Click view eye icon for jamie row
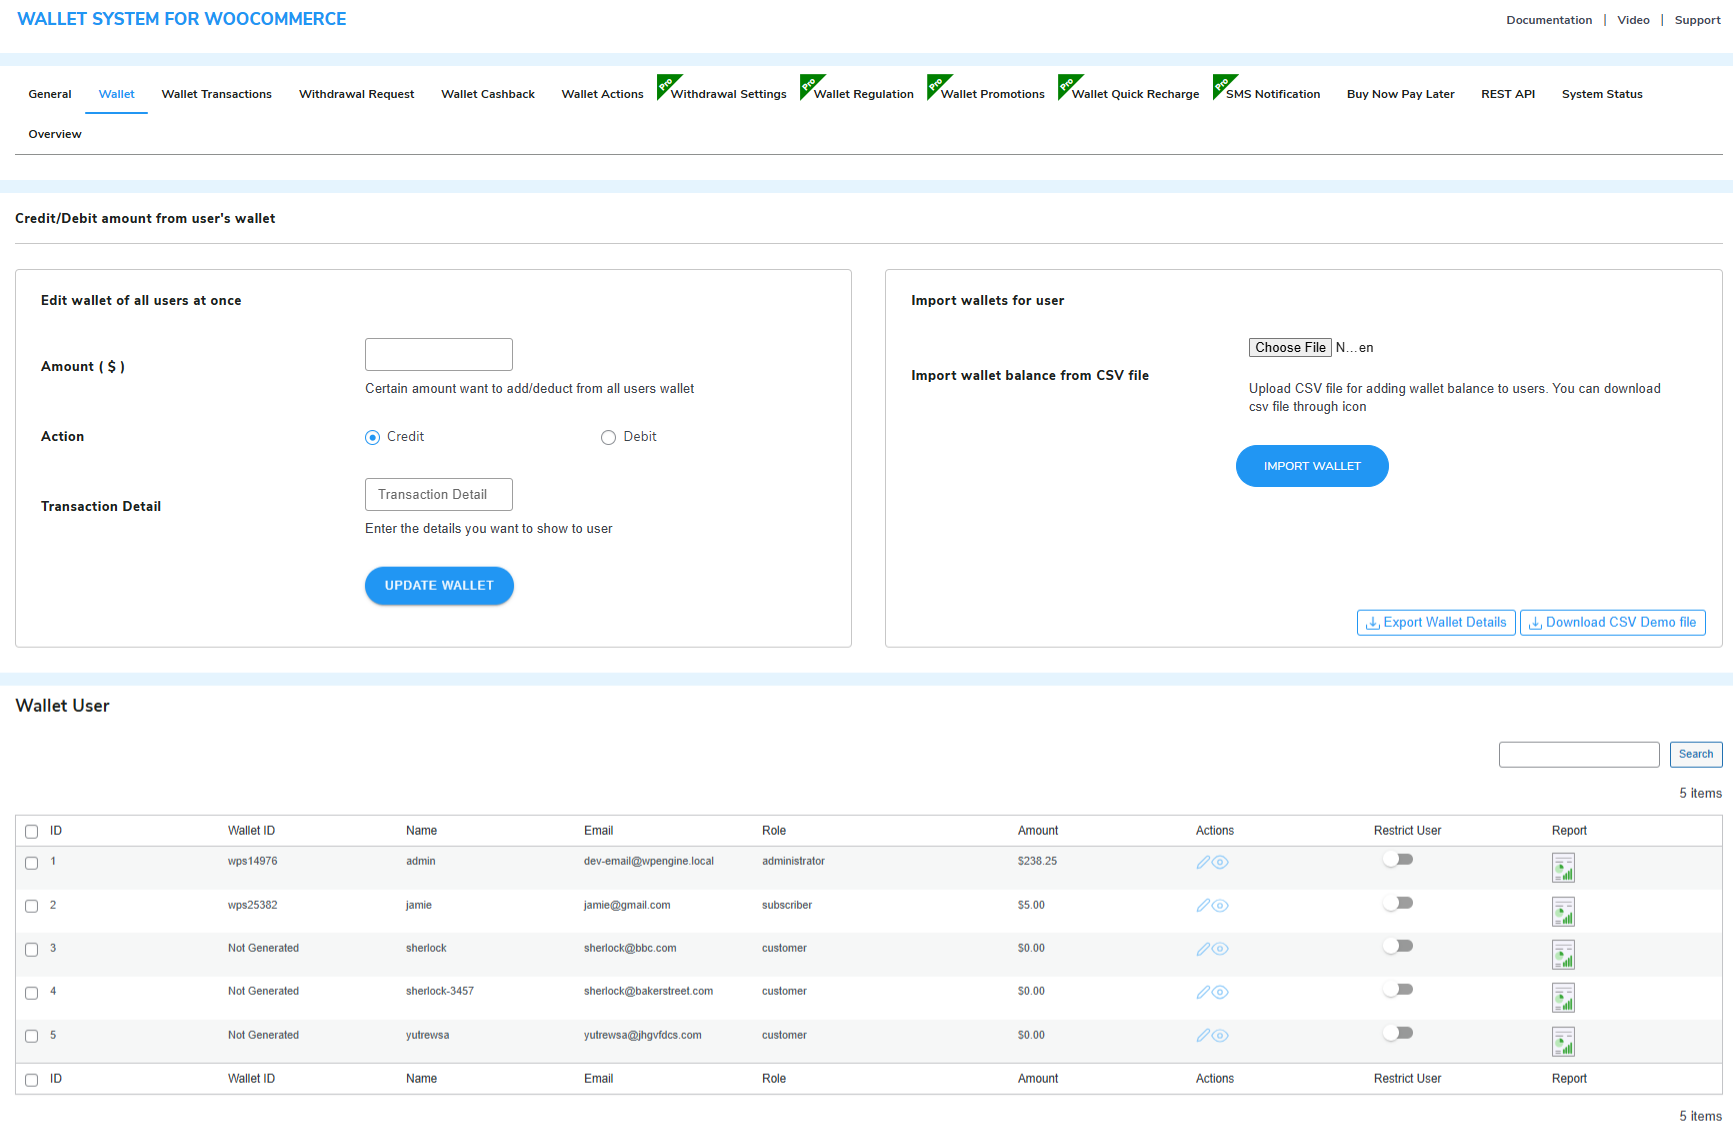 [x=1220, y=906]
